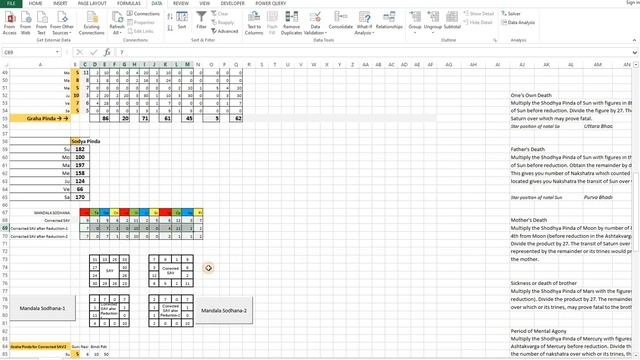Click the Consolidate icon
The width and height of the screenshot is (640, 360).
(x=340, y=20)
